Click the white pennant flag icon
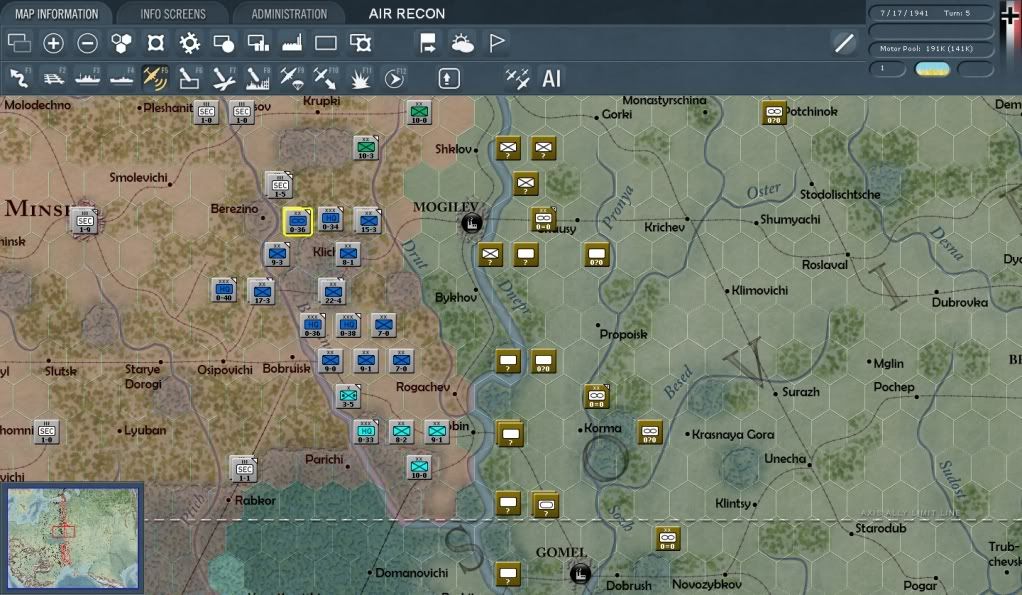1022x595 pixels. point(497,43)
